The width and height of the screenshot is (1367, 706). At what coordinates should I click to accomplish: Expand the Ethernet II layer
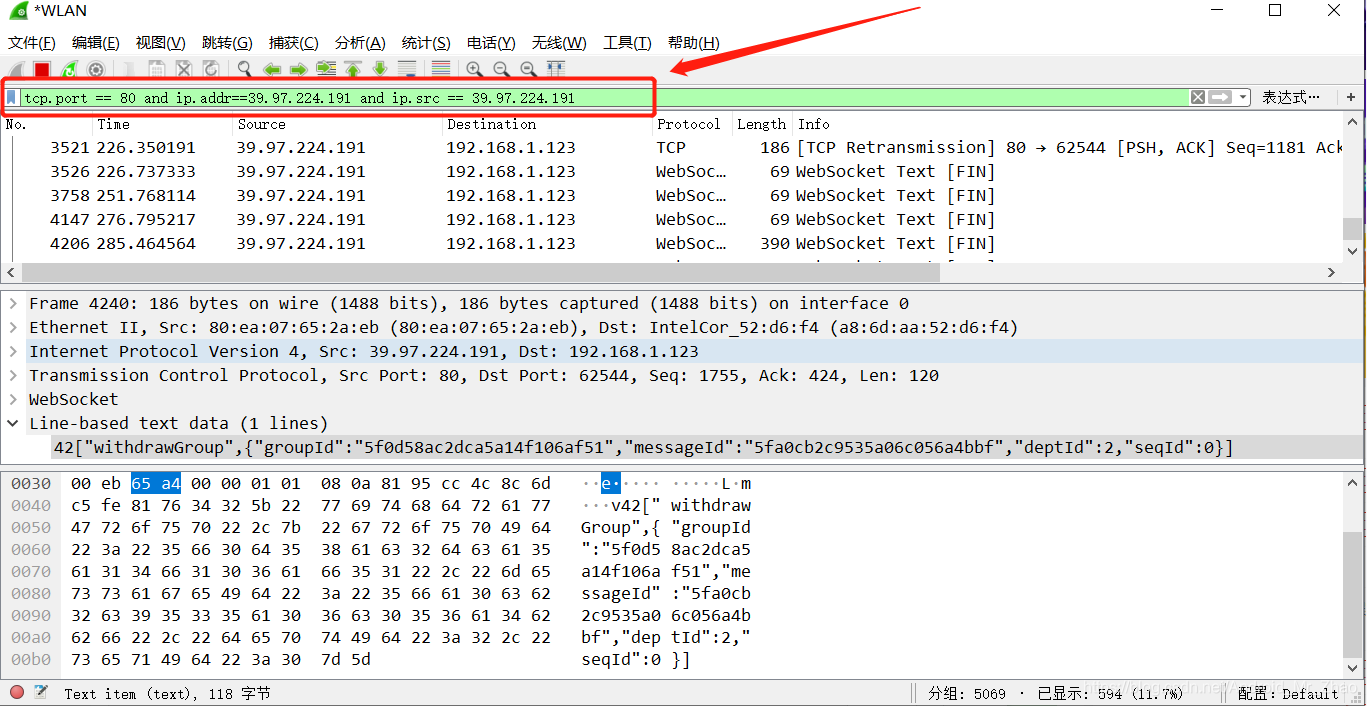point(13,328)
